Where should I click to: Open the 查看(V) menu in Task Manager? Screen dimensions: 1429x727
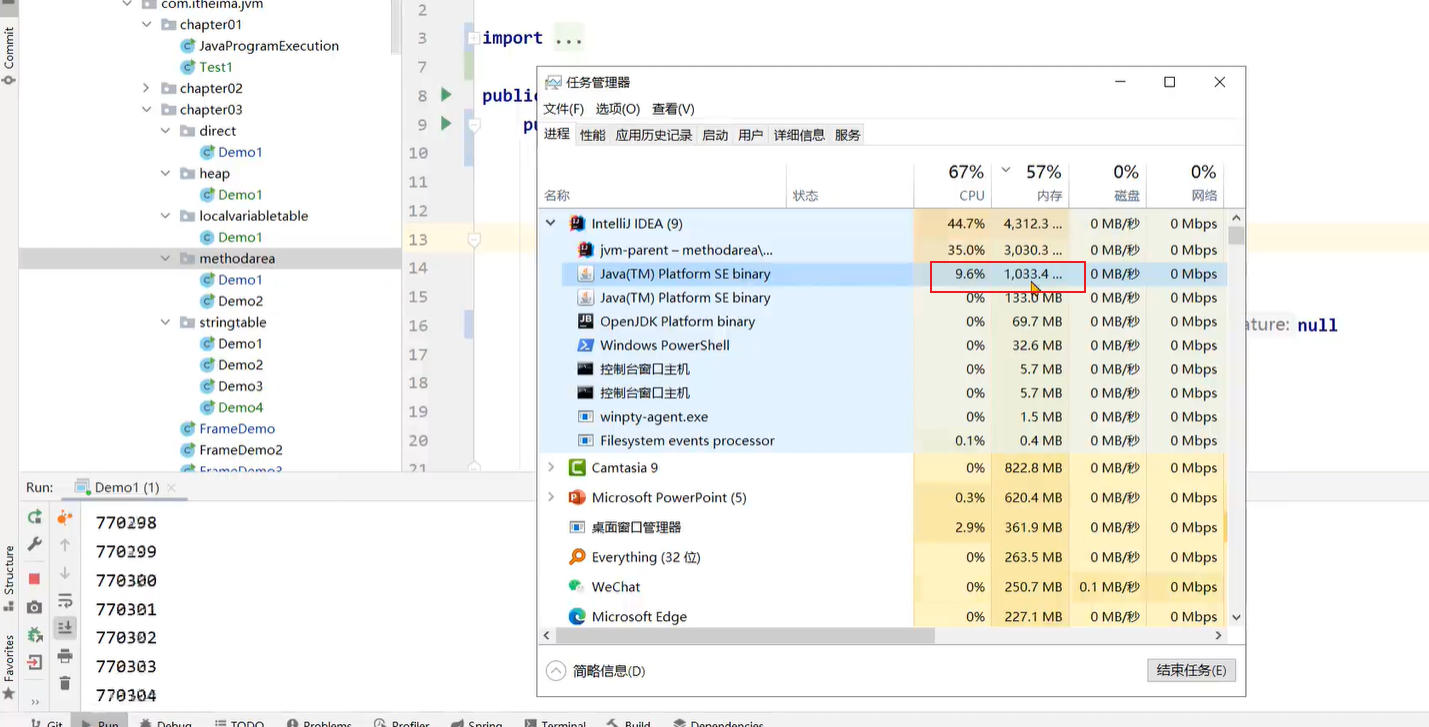coord(673,109)
